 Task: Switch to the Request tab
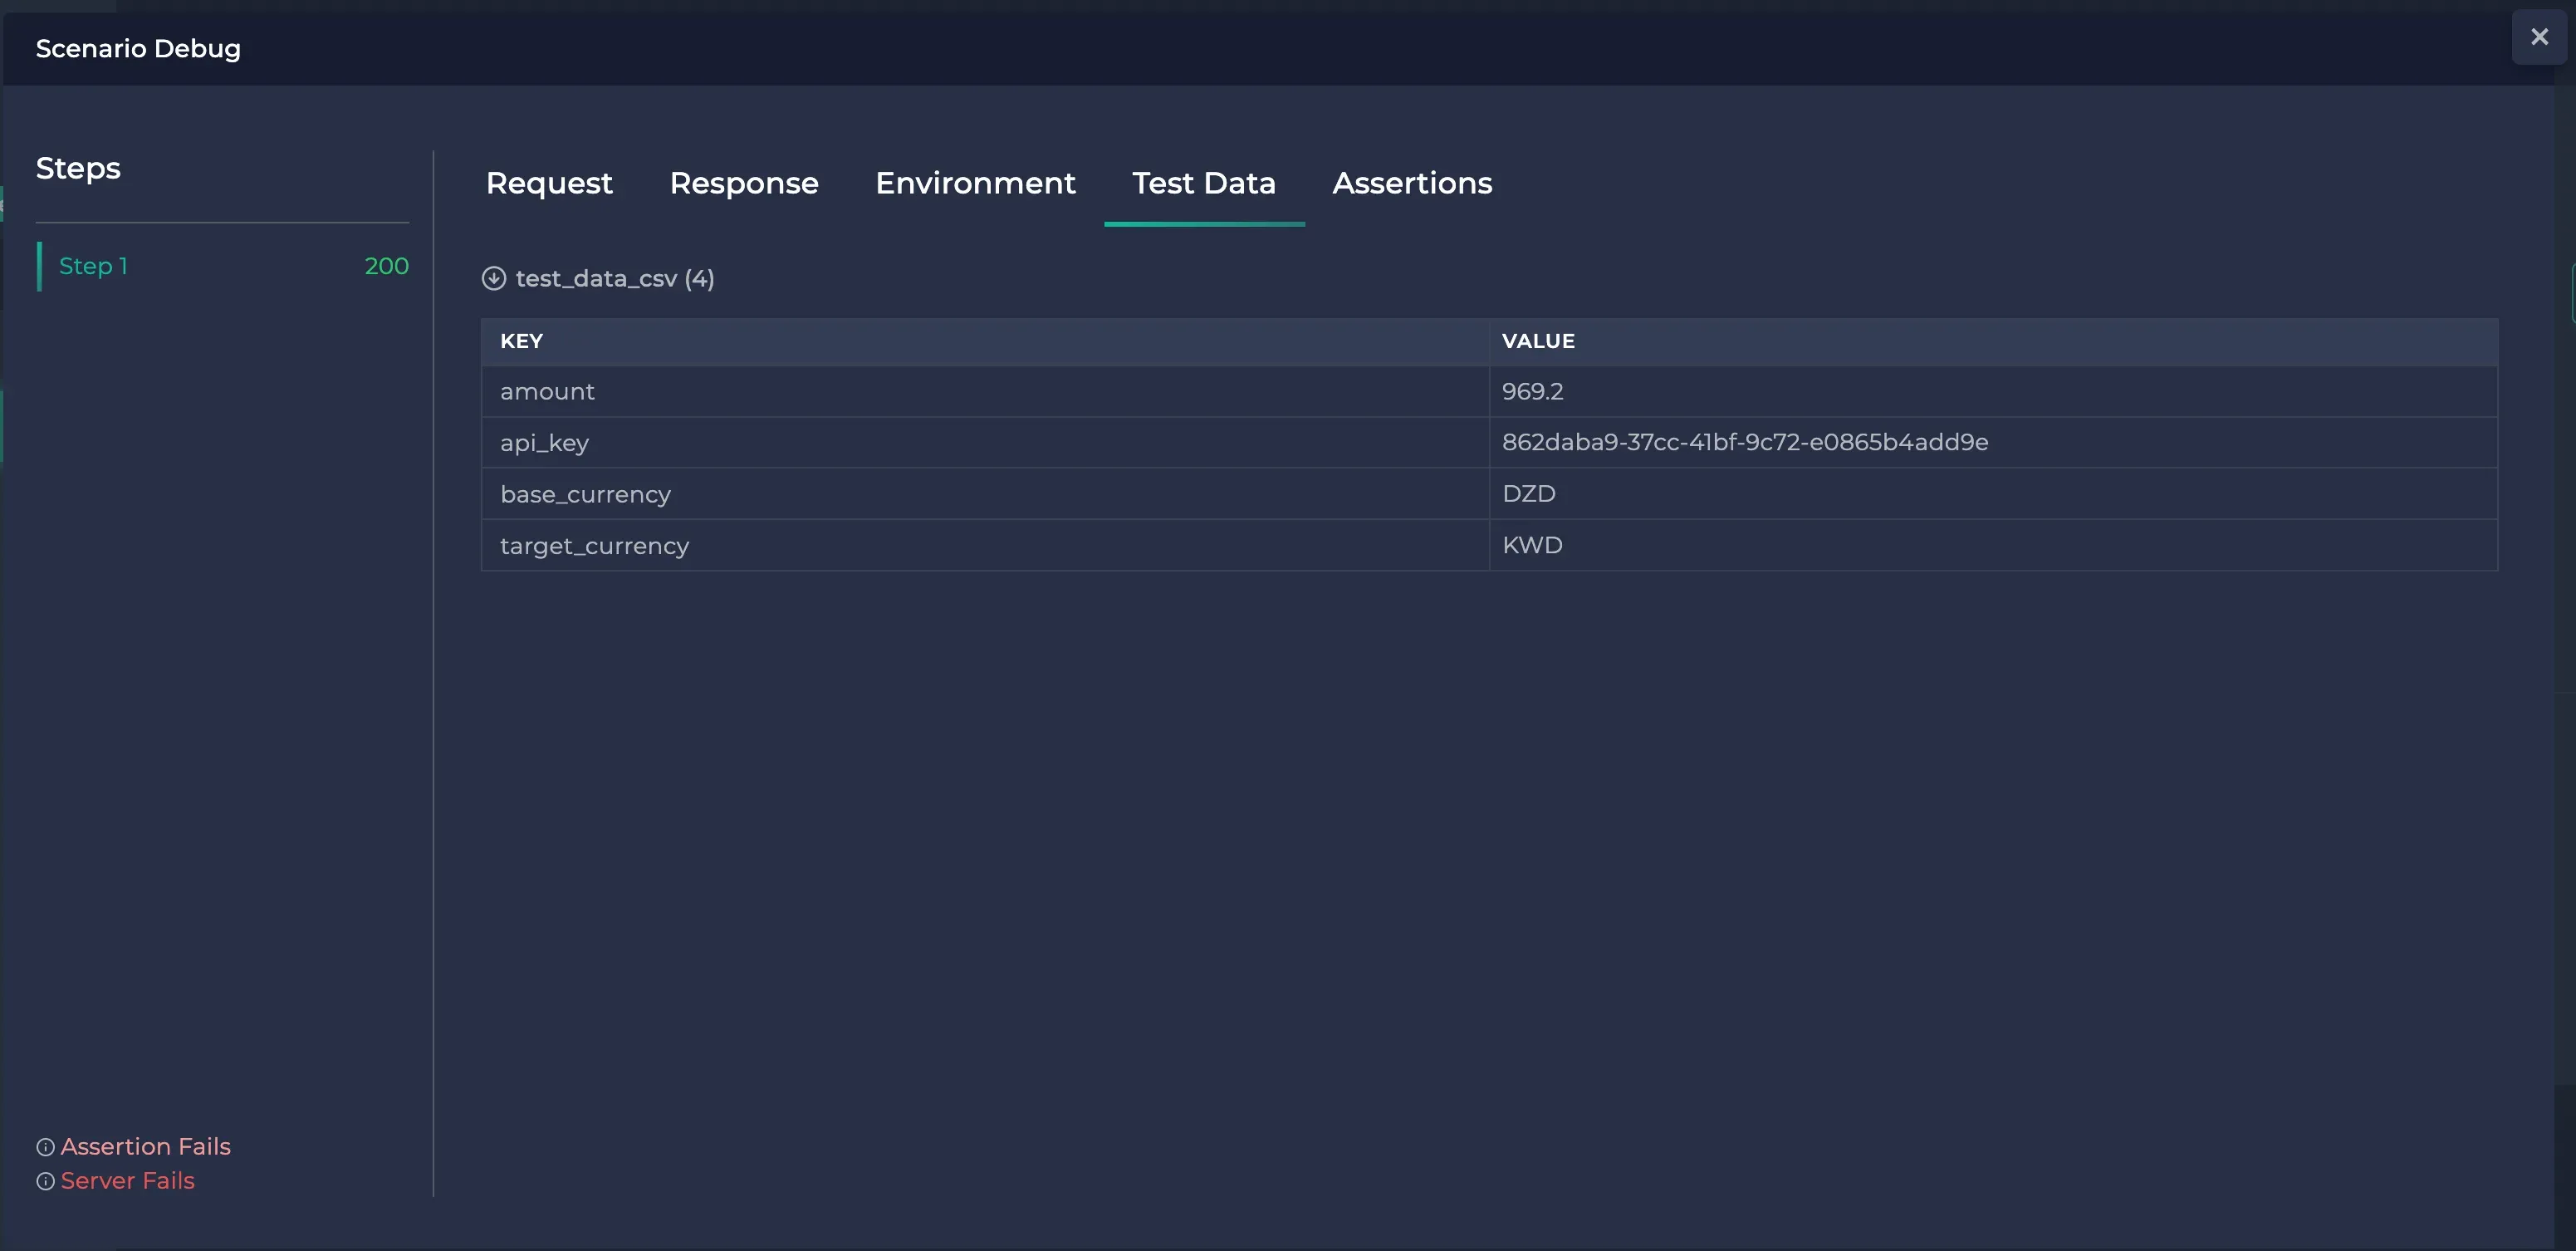(x=549, y=184)
